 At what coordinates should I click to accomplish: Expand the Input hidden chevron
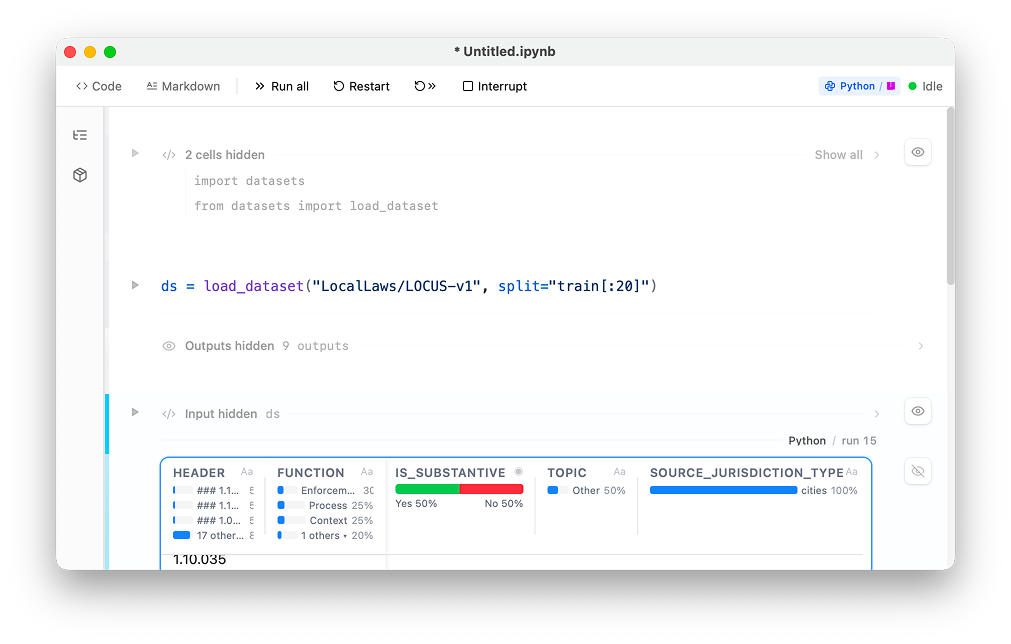click(x=877, y=414)
